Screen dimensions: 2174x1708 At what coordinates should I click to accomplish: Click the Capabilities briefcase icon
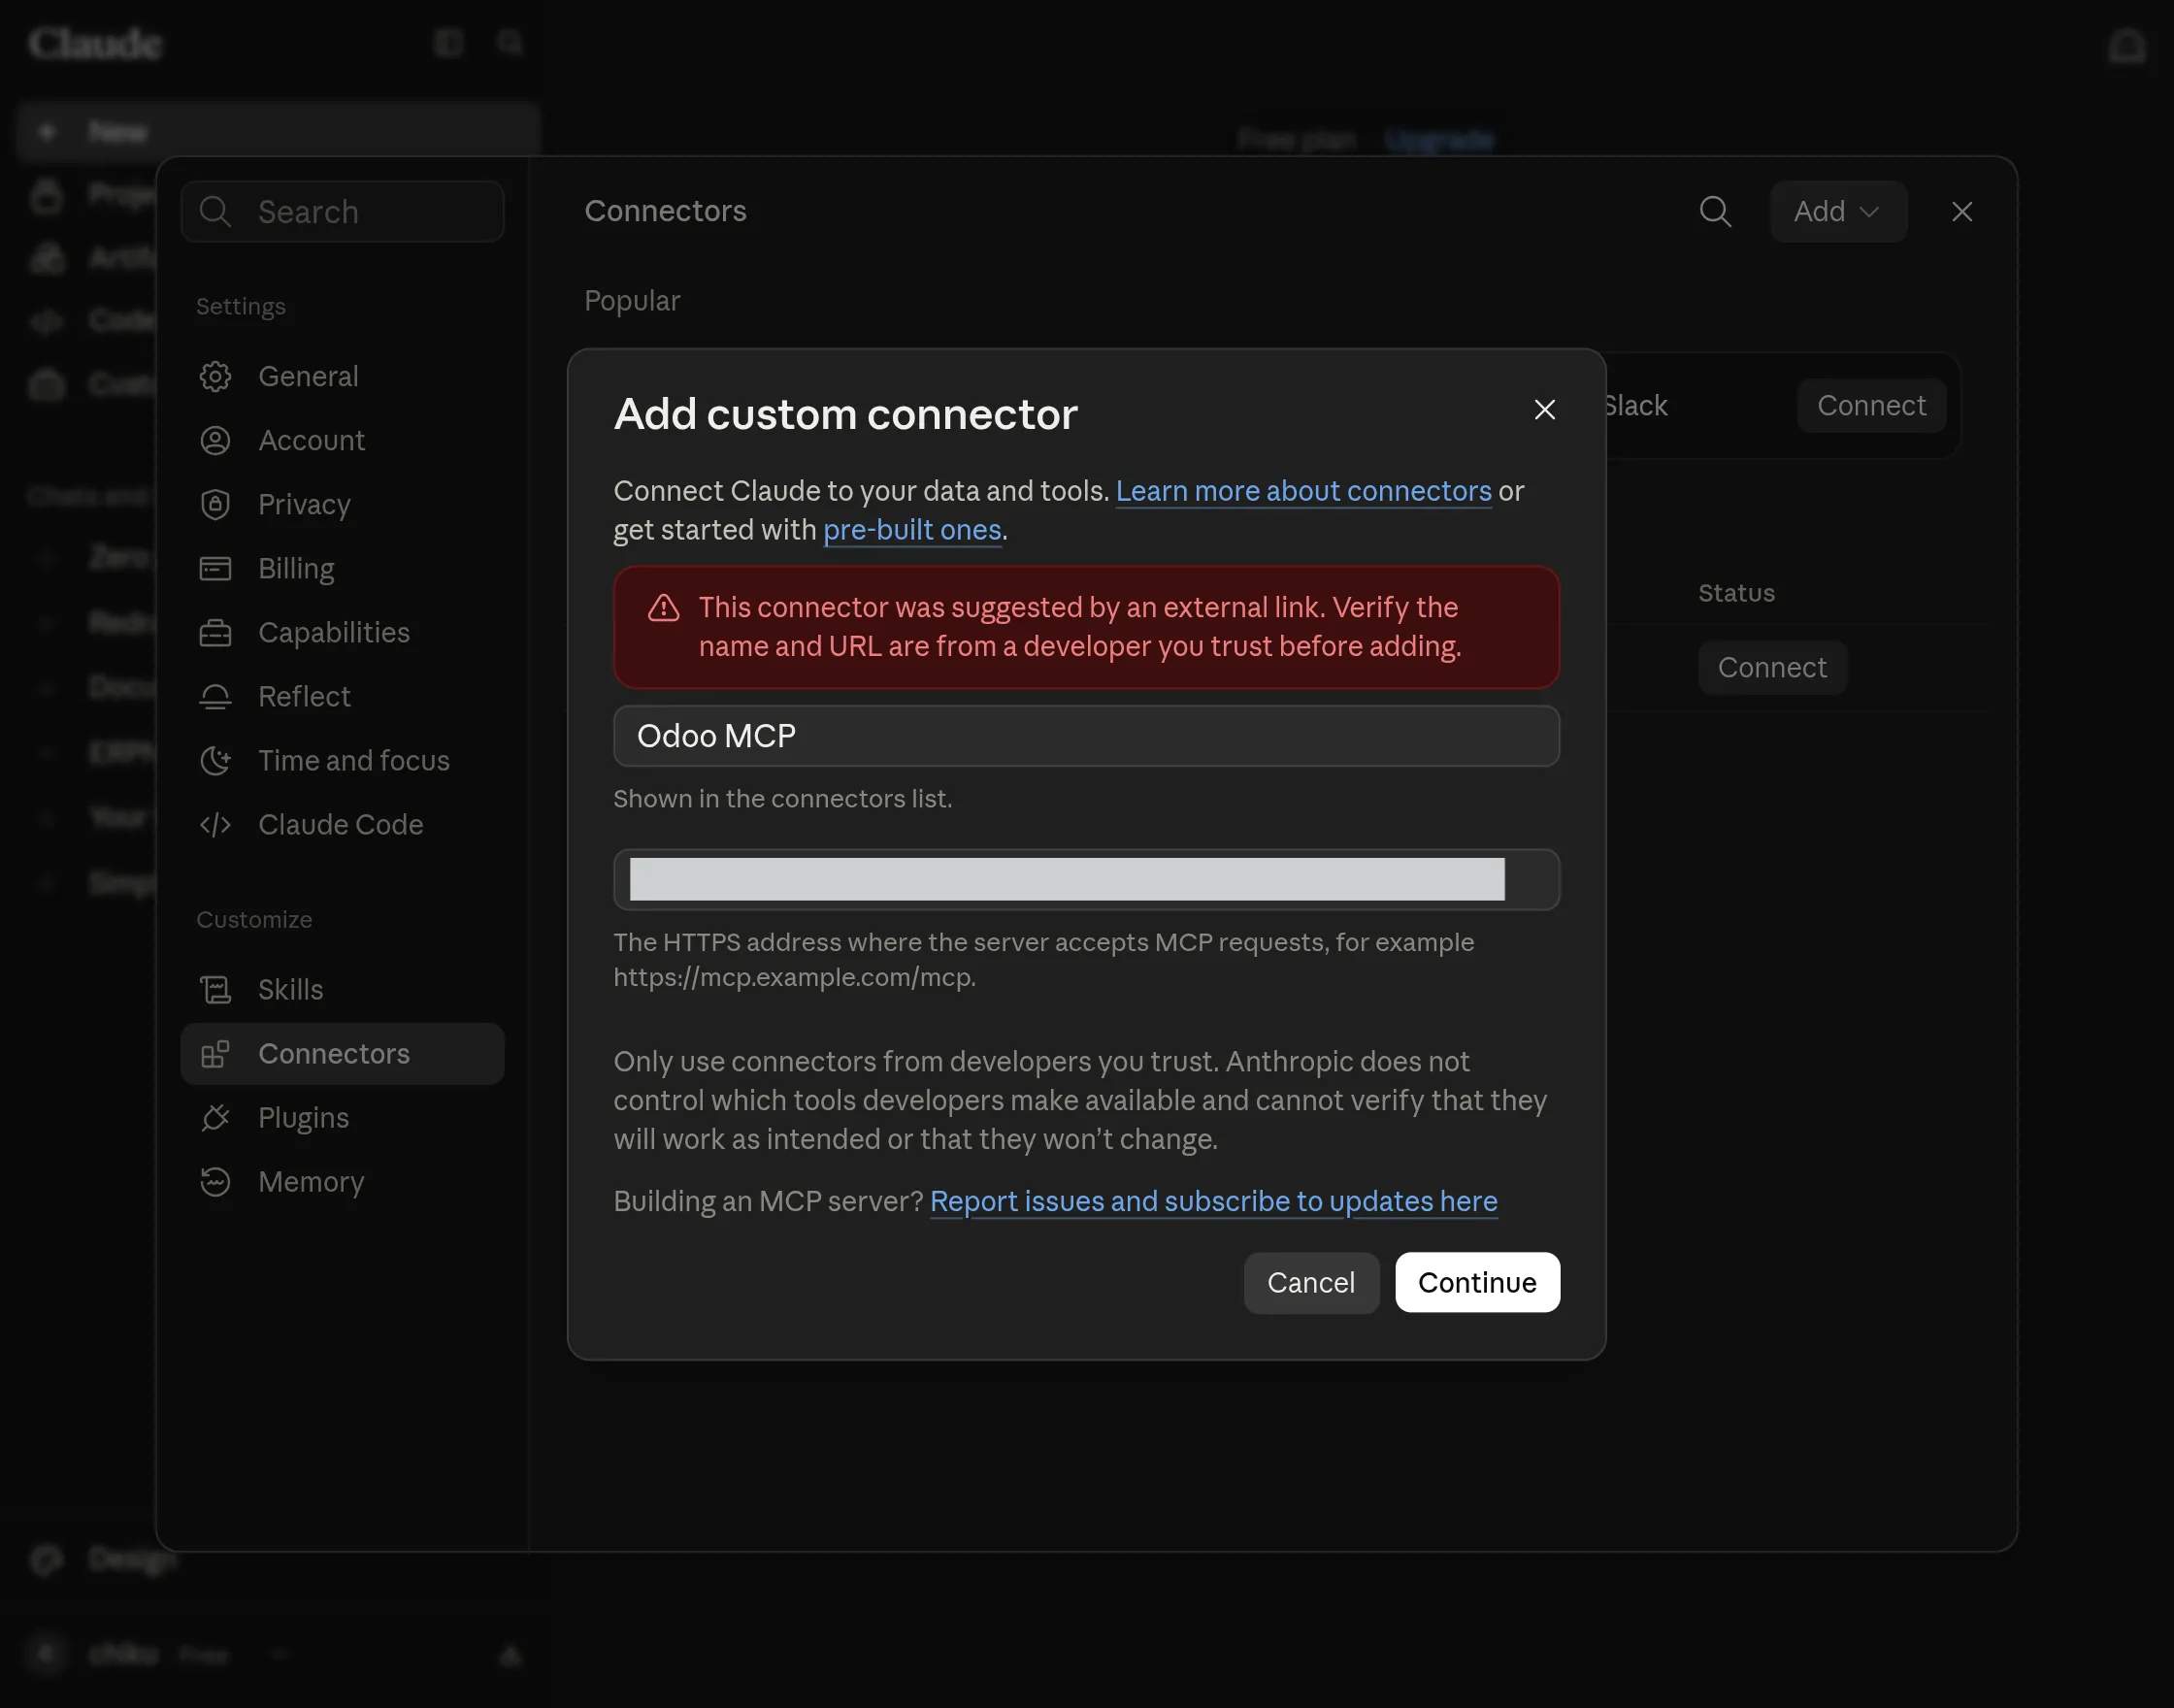[x=215, y=632]
